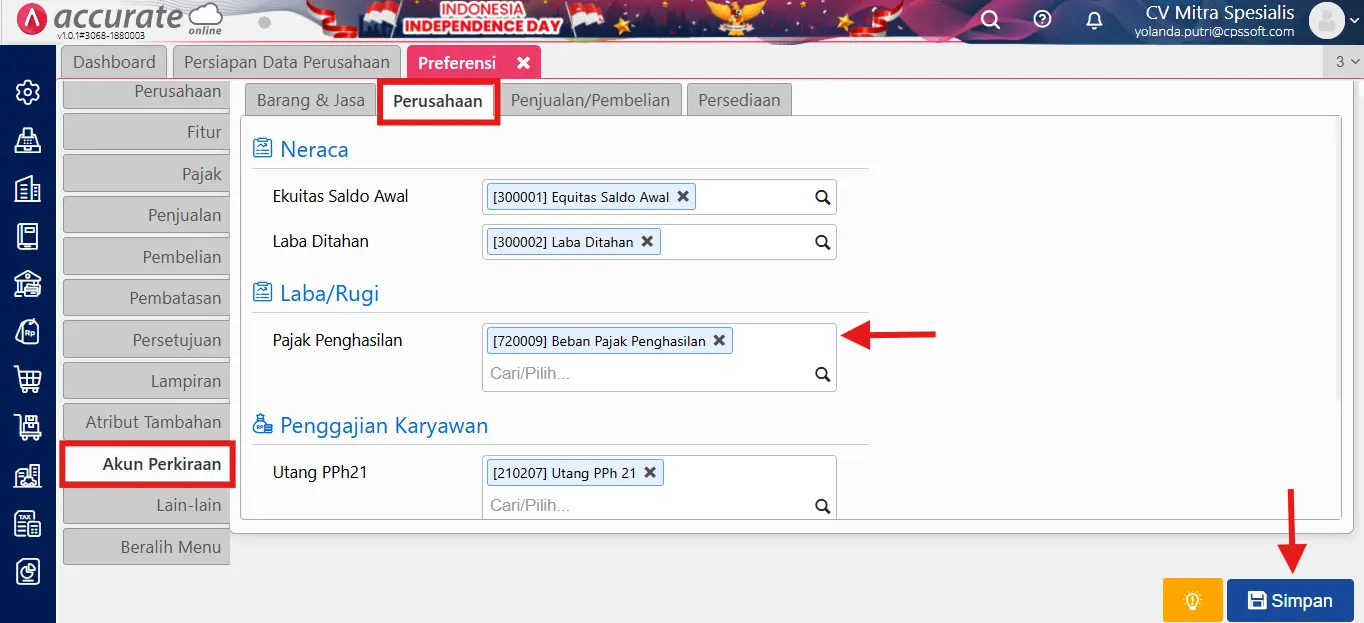Image resolution: width=1364 pixels, height=623 pixels.
Task: Open the settings gear in left sidebar
Action: (x=27, y=93)
